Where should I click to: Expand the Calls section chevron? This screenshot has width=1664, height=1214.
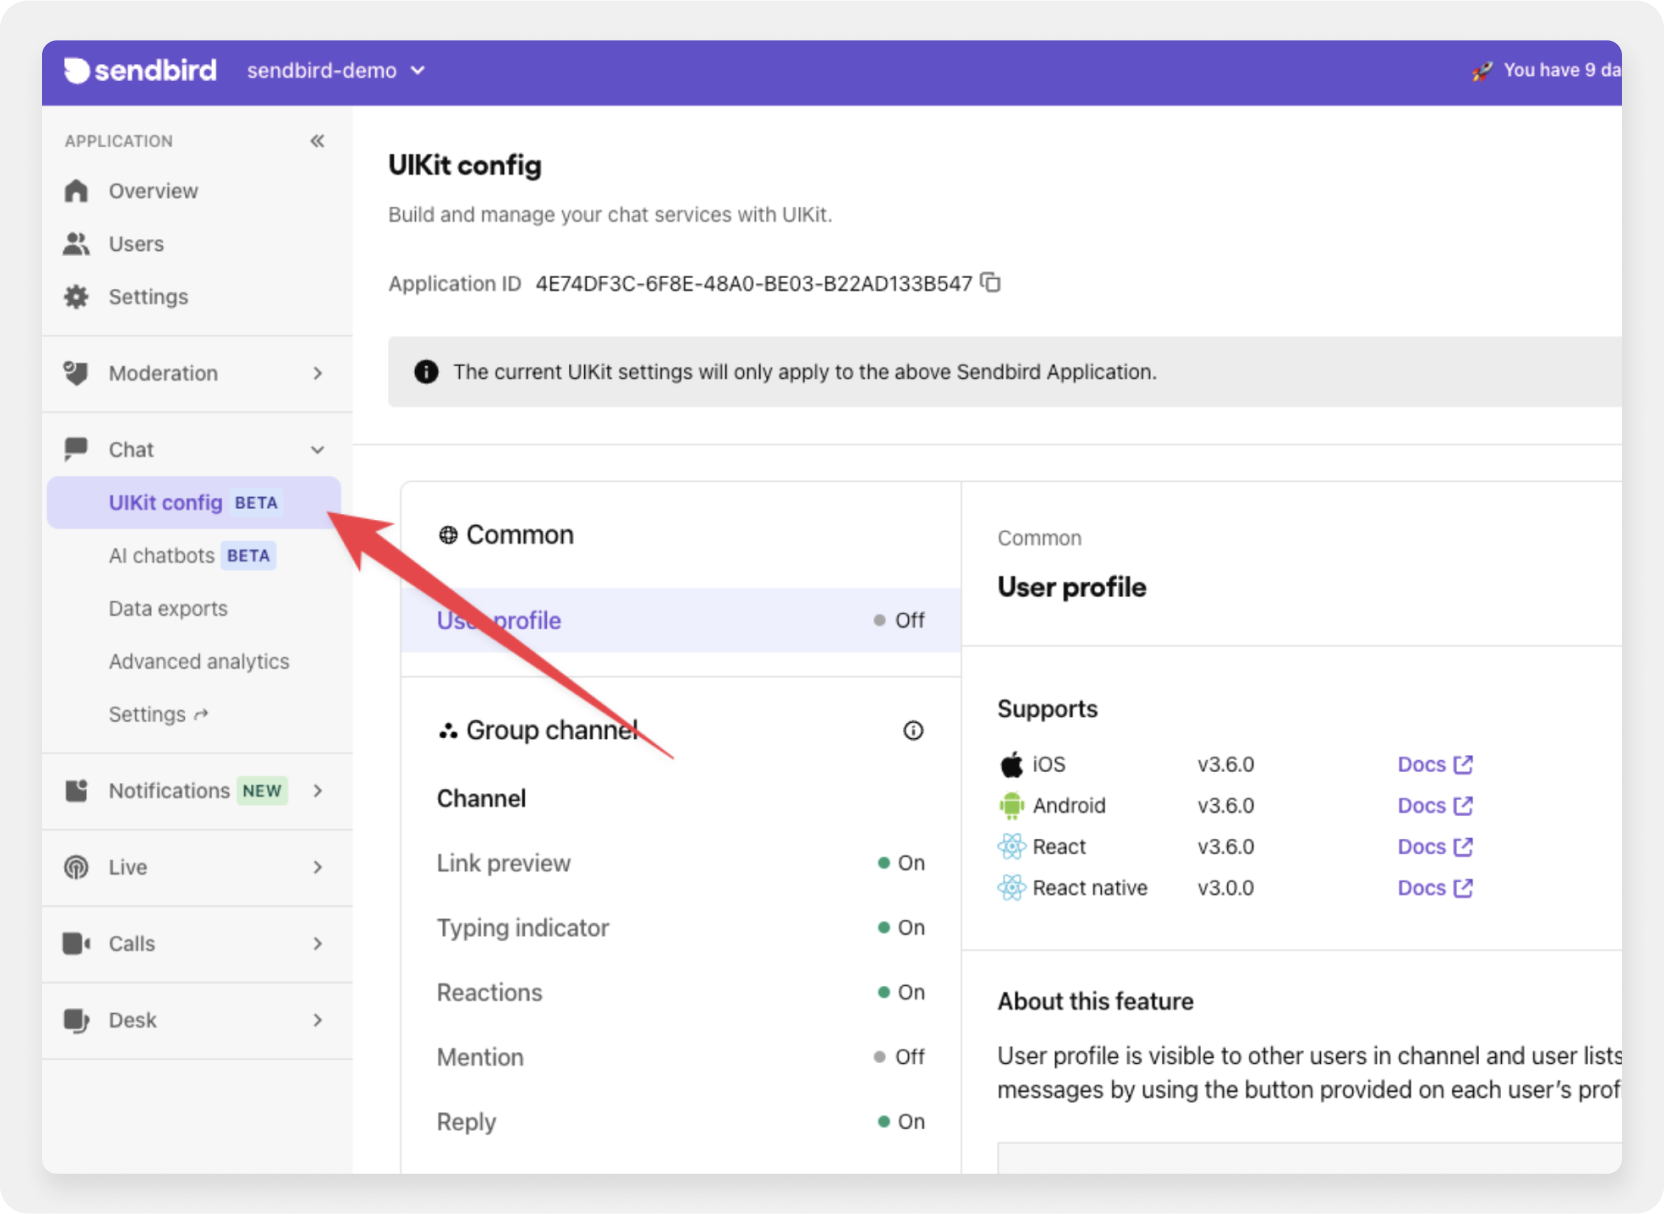[x=317, y=944]
